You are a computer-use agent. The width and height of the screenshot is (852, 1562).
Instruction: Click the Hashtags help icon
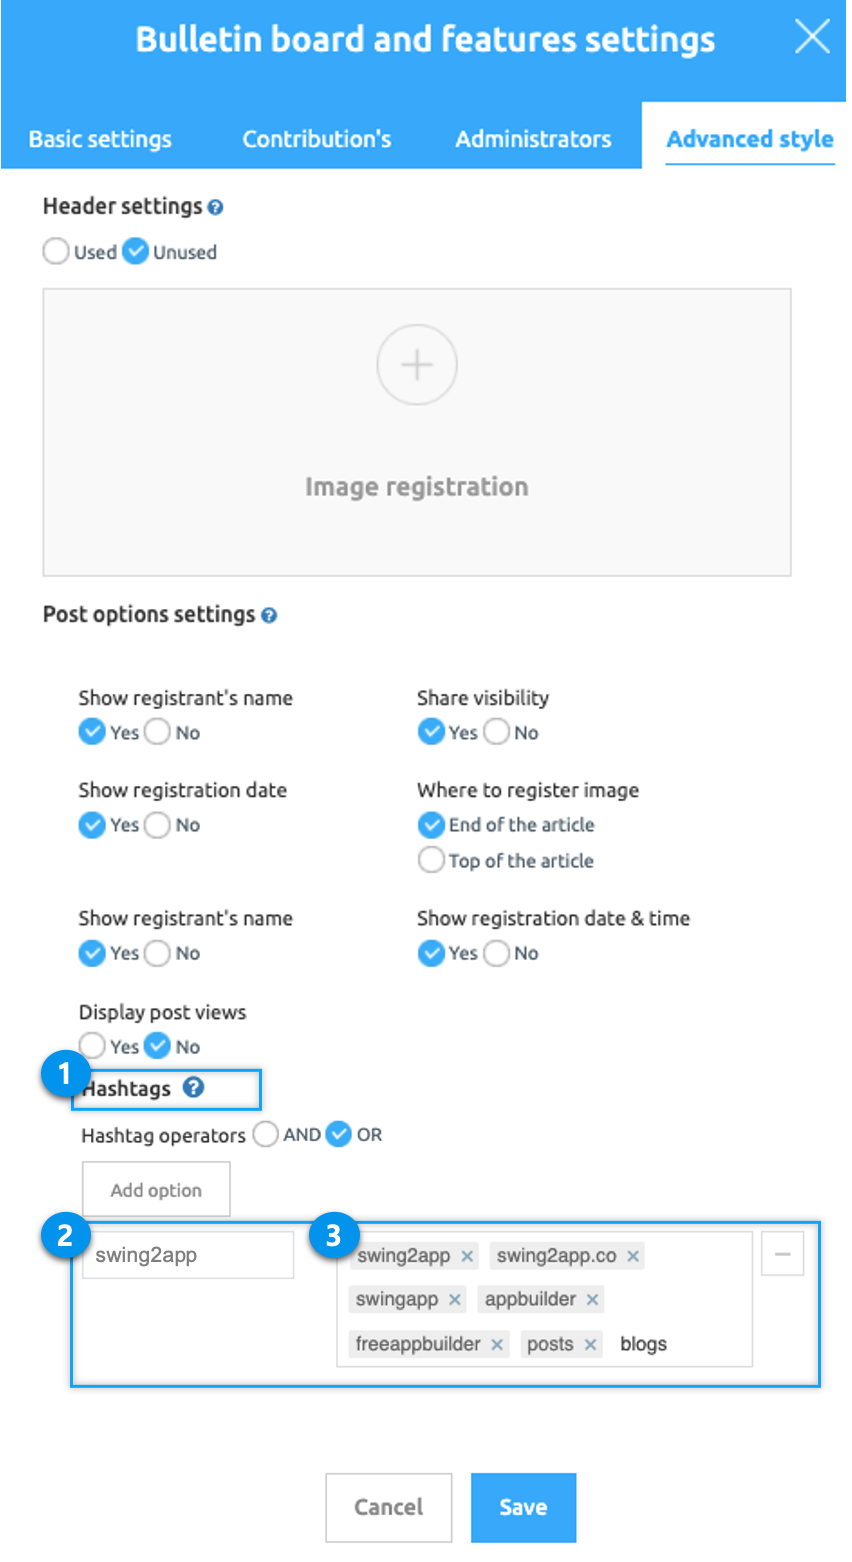194,1087
